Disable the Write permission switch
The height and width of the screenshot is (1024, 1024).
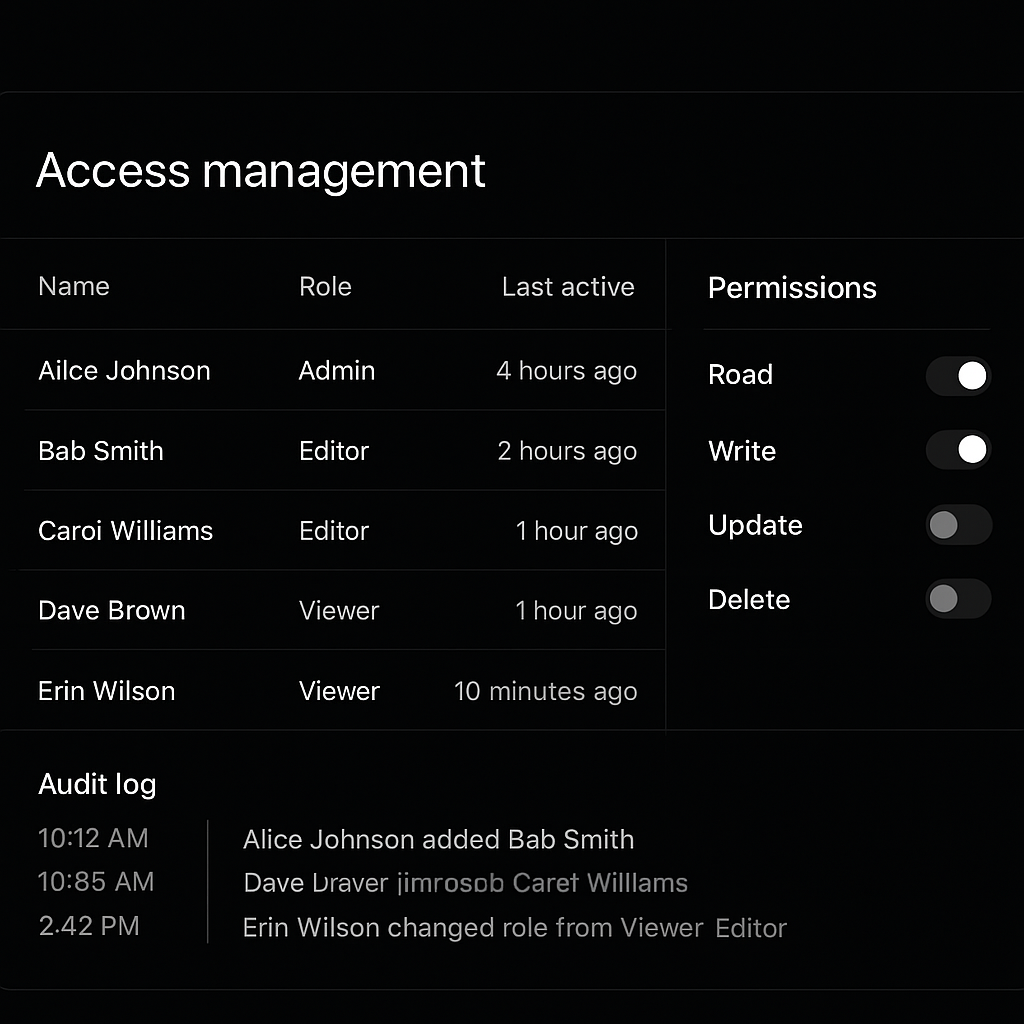[958, 449]
